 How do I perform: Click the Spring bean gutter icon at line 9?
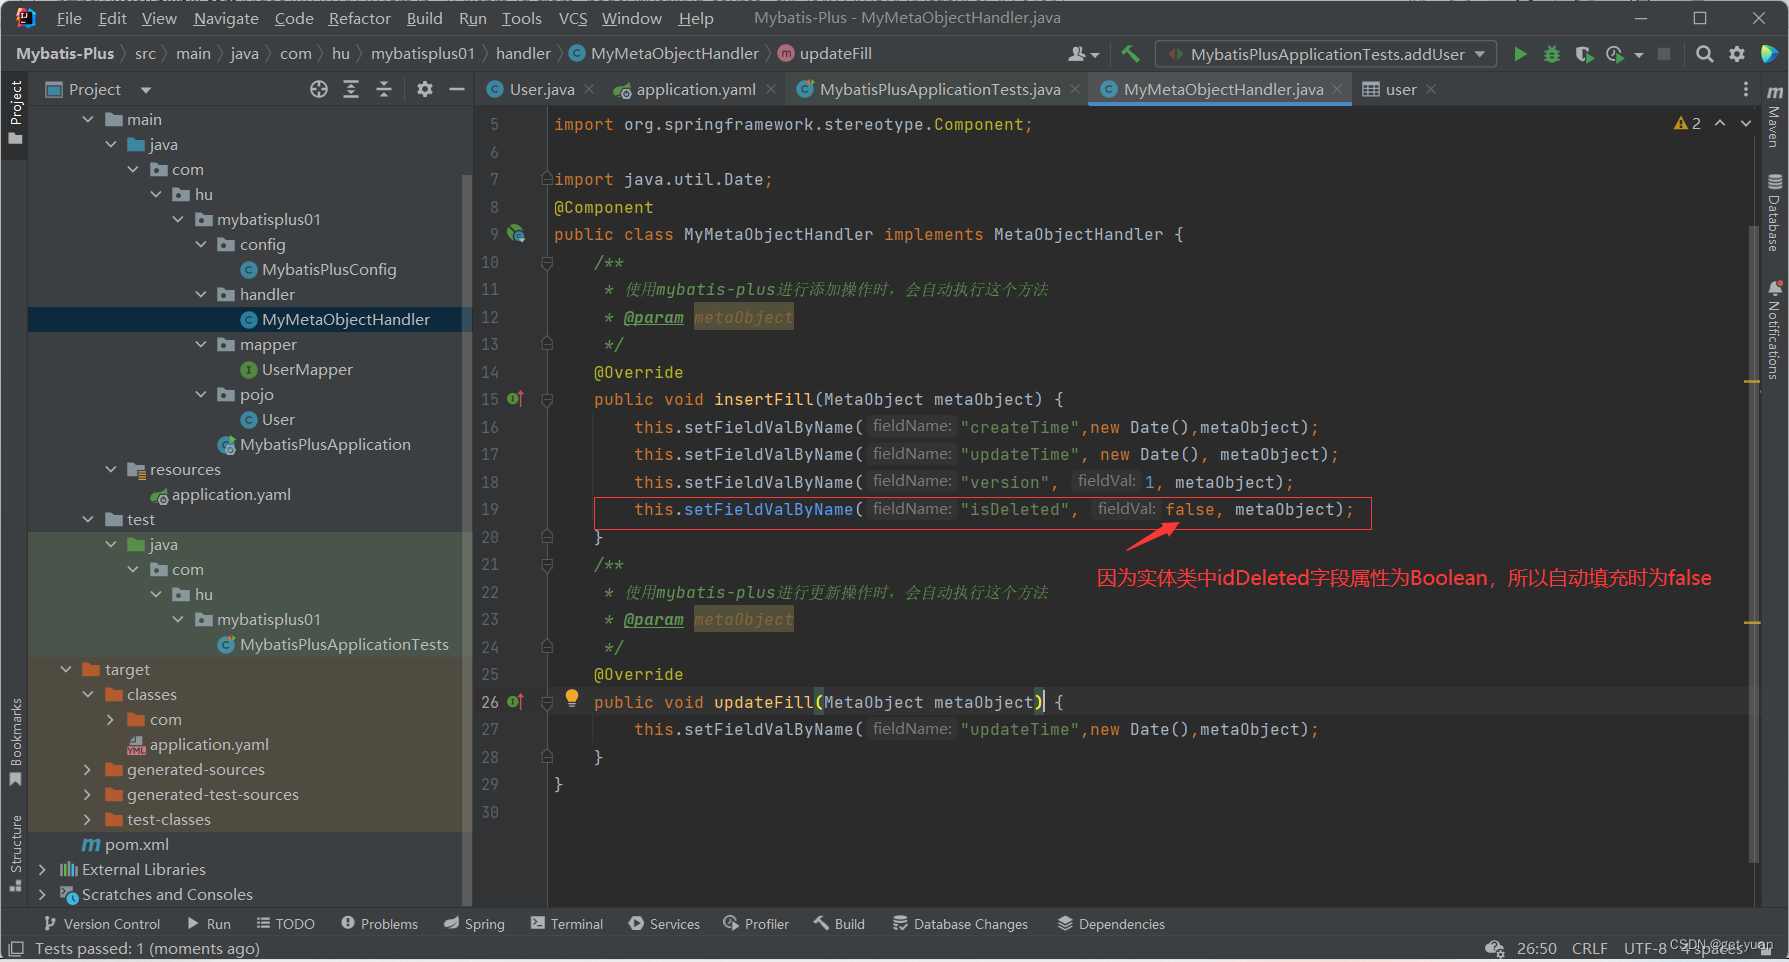pos(516,234)
